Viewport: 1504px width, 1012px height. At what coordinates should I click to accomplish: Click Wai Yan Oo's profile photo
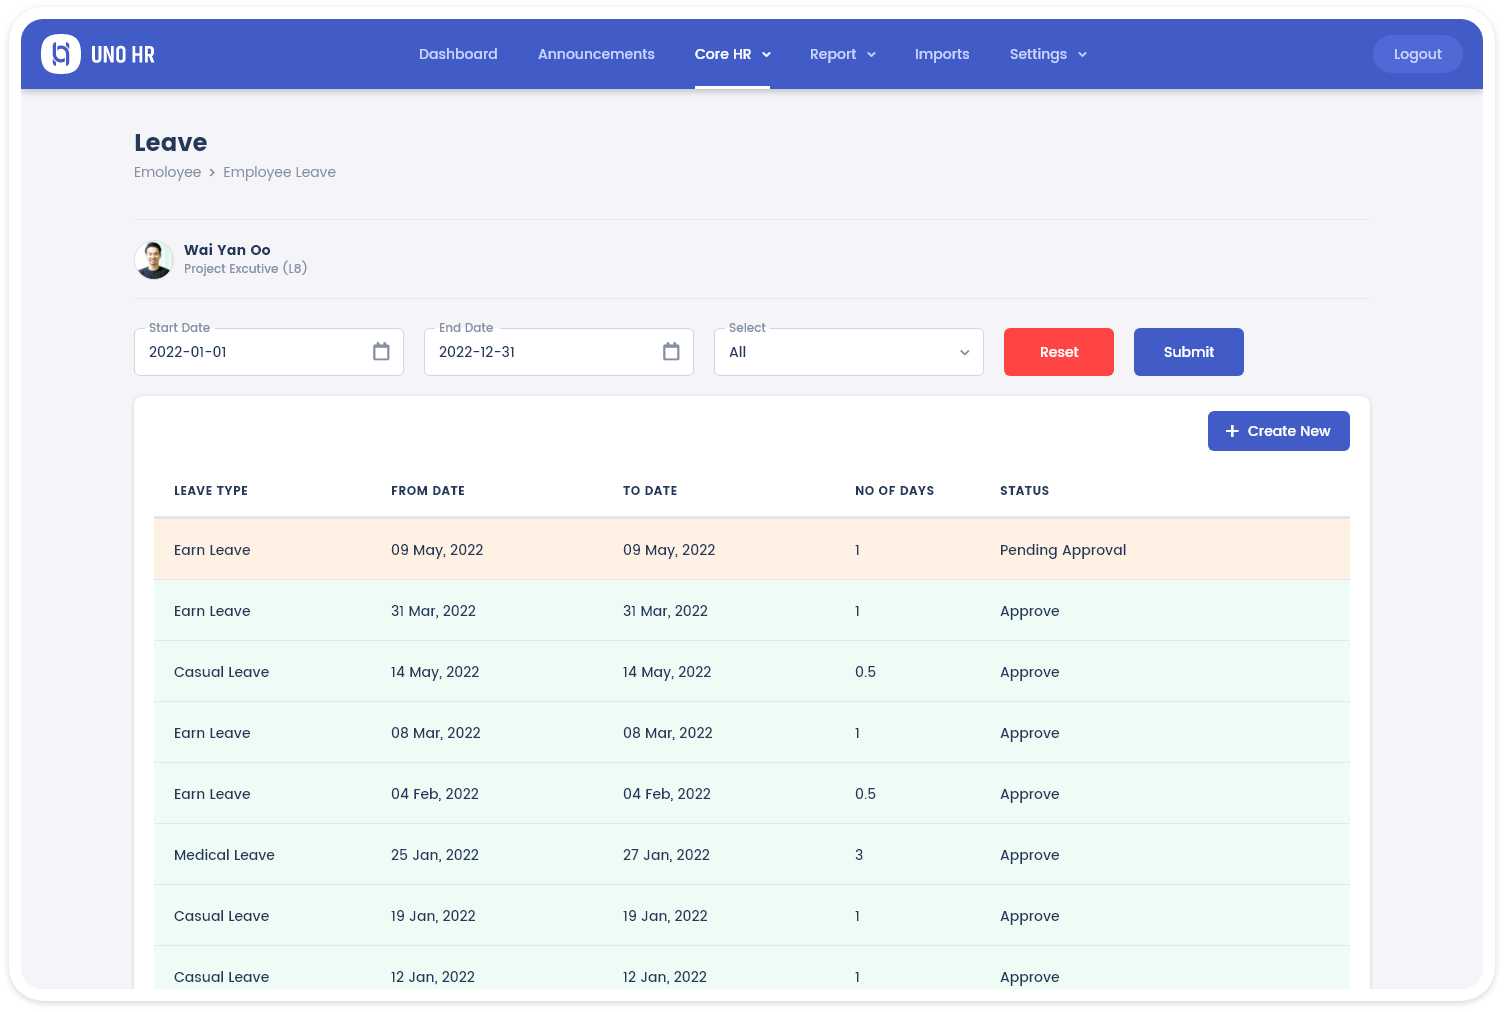click(x=154, y=260)
